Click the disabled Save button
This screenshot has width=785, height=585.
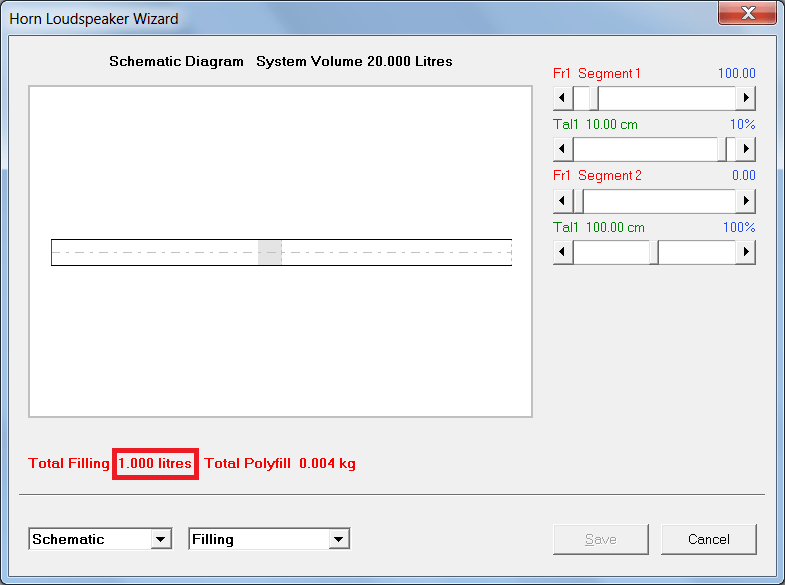601,539
